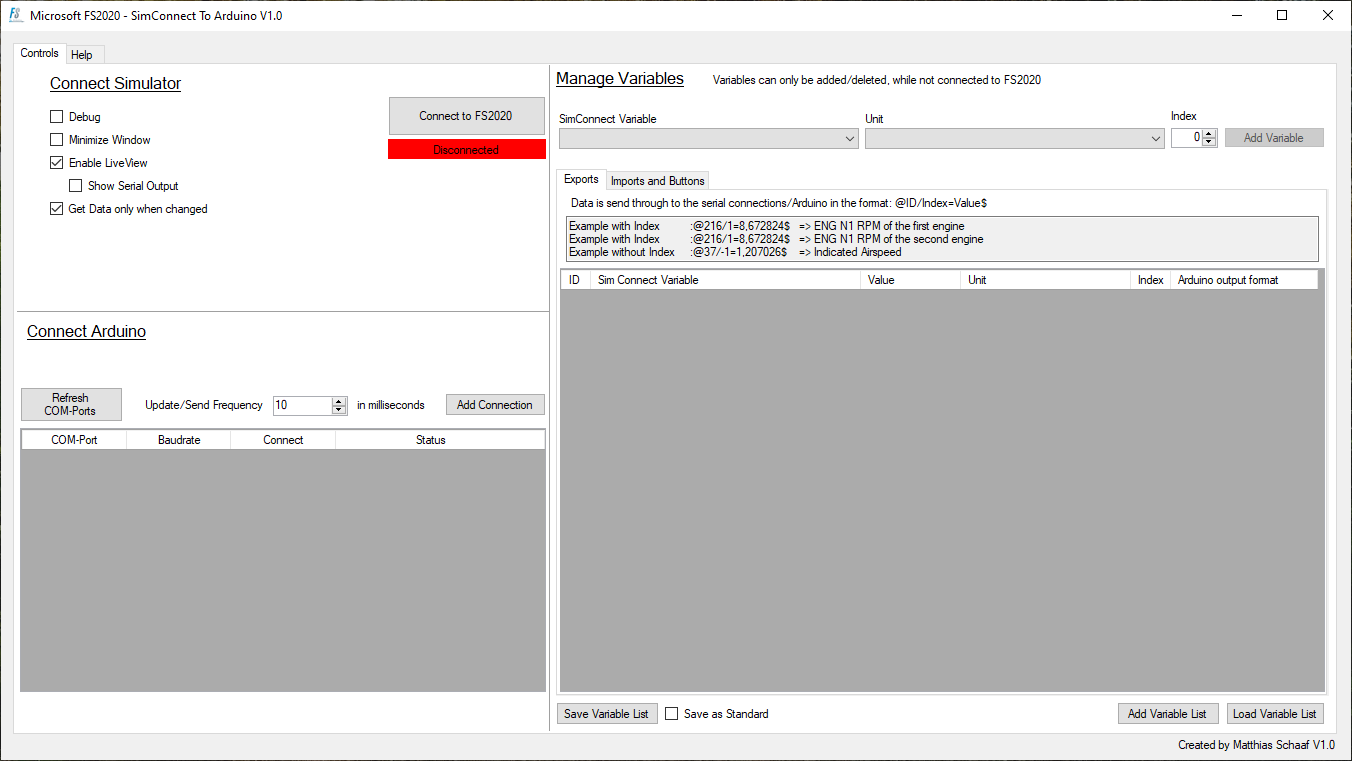Viewport: 1352px width, 761px height.
Task: Click the 'in milliseconds' label
Action: (391, 405)
